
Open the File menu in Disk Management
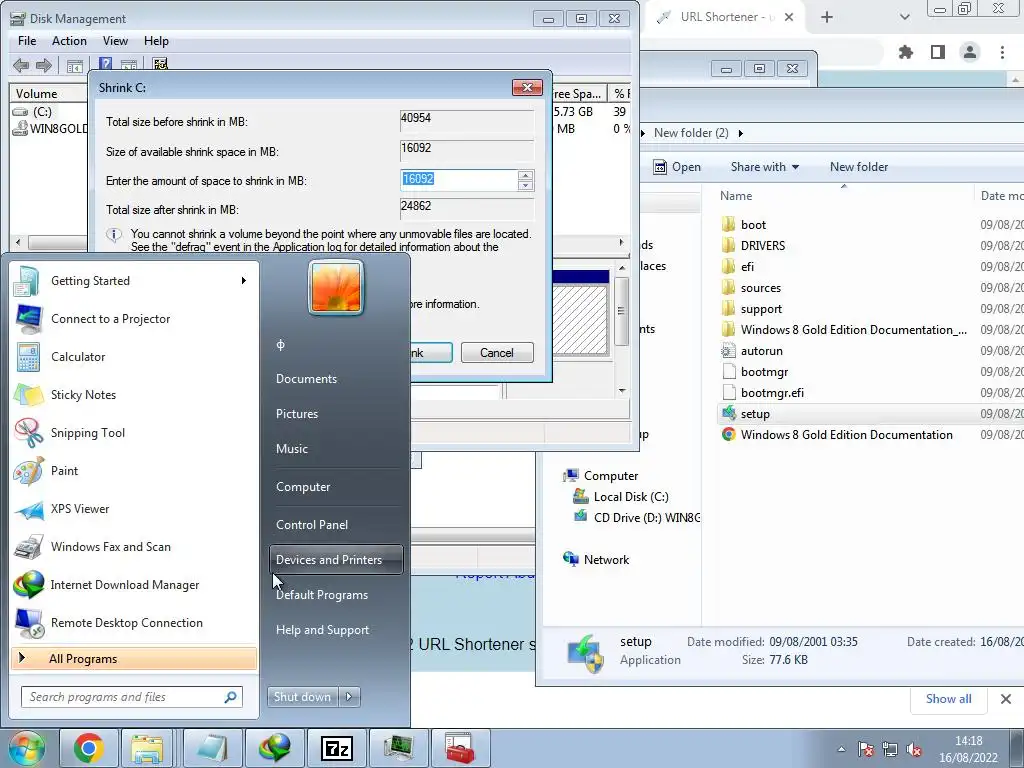[x=27, y=40]
